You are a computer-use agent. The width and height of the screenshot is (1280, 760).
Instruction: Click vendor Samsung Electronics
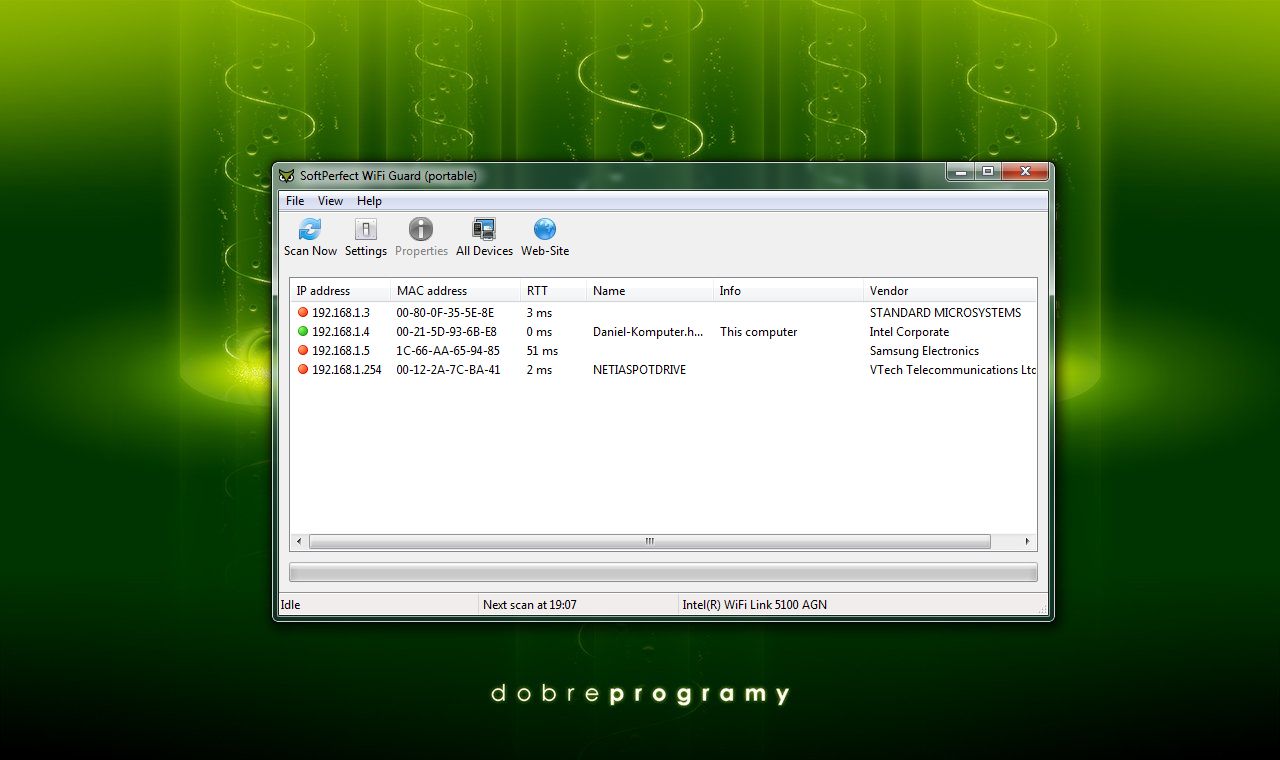(924, 351)
